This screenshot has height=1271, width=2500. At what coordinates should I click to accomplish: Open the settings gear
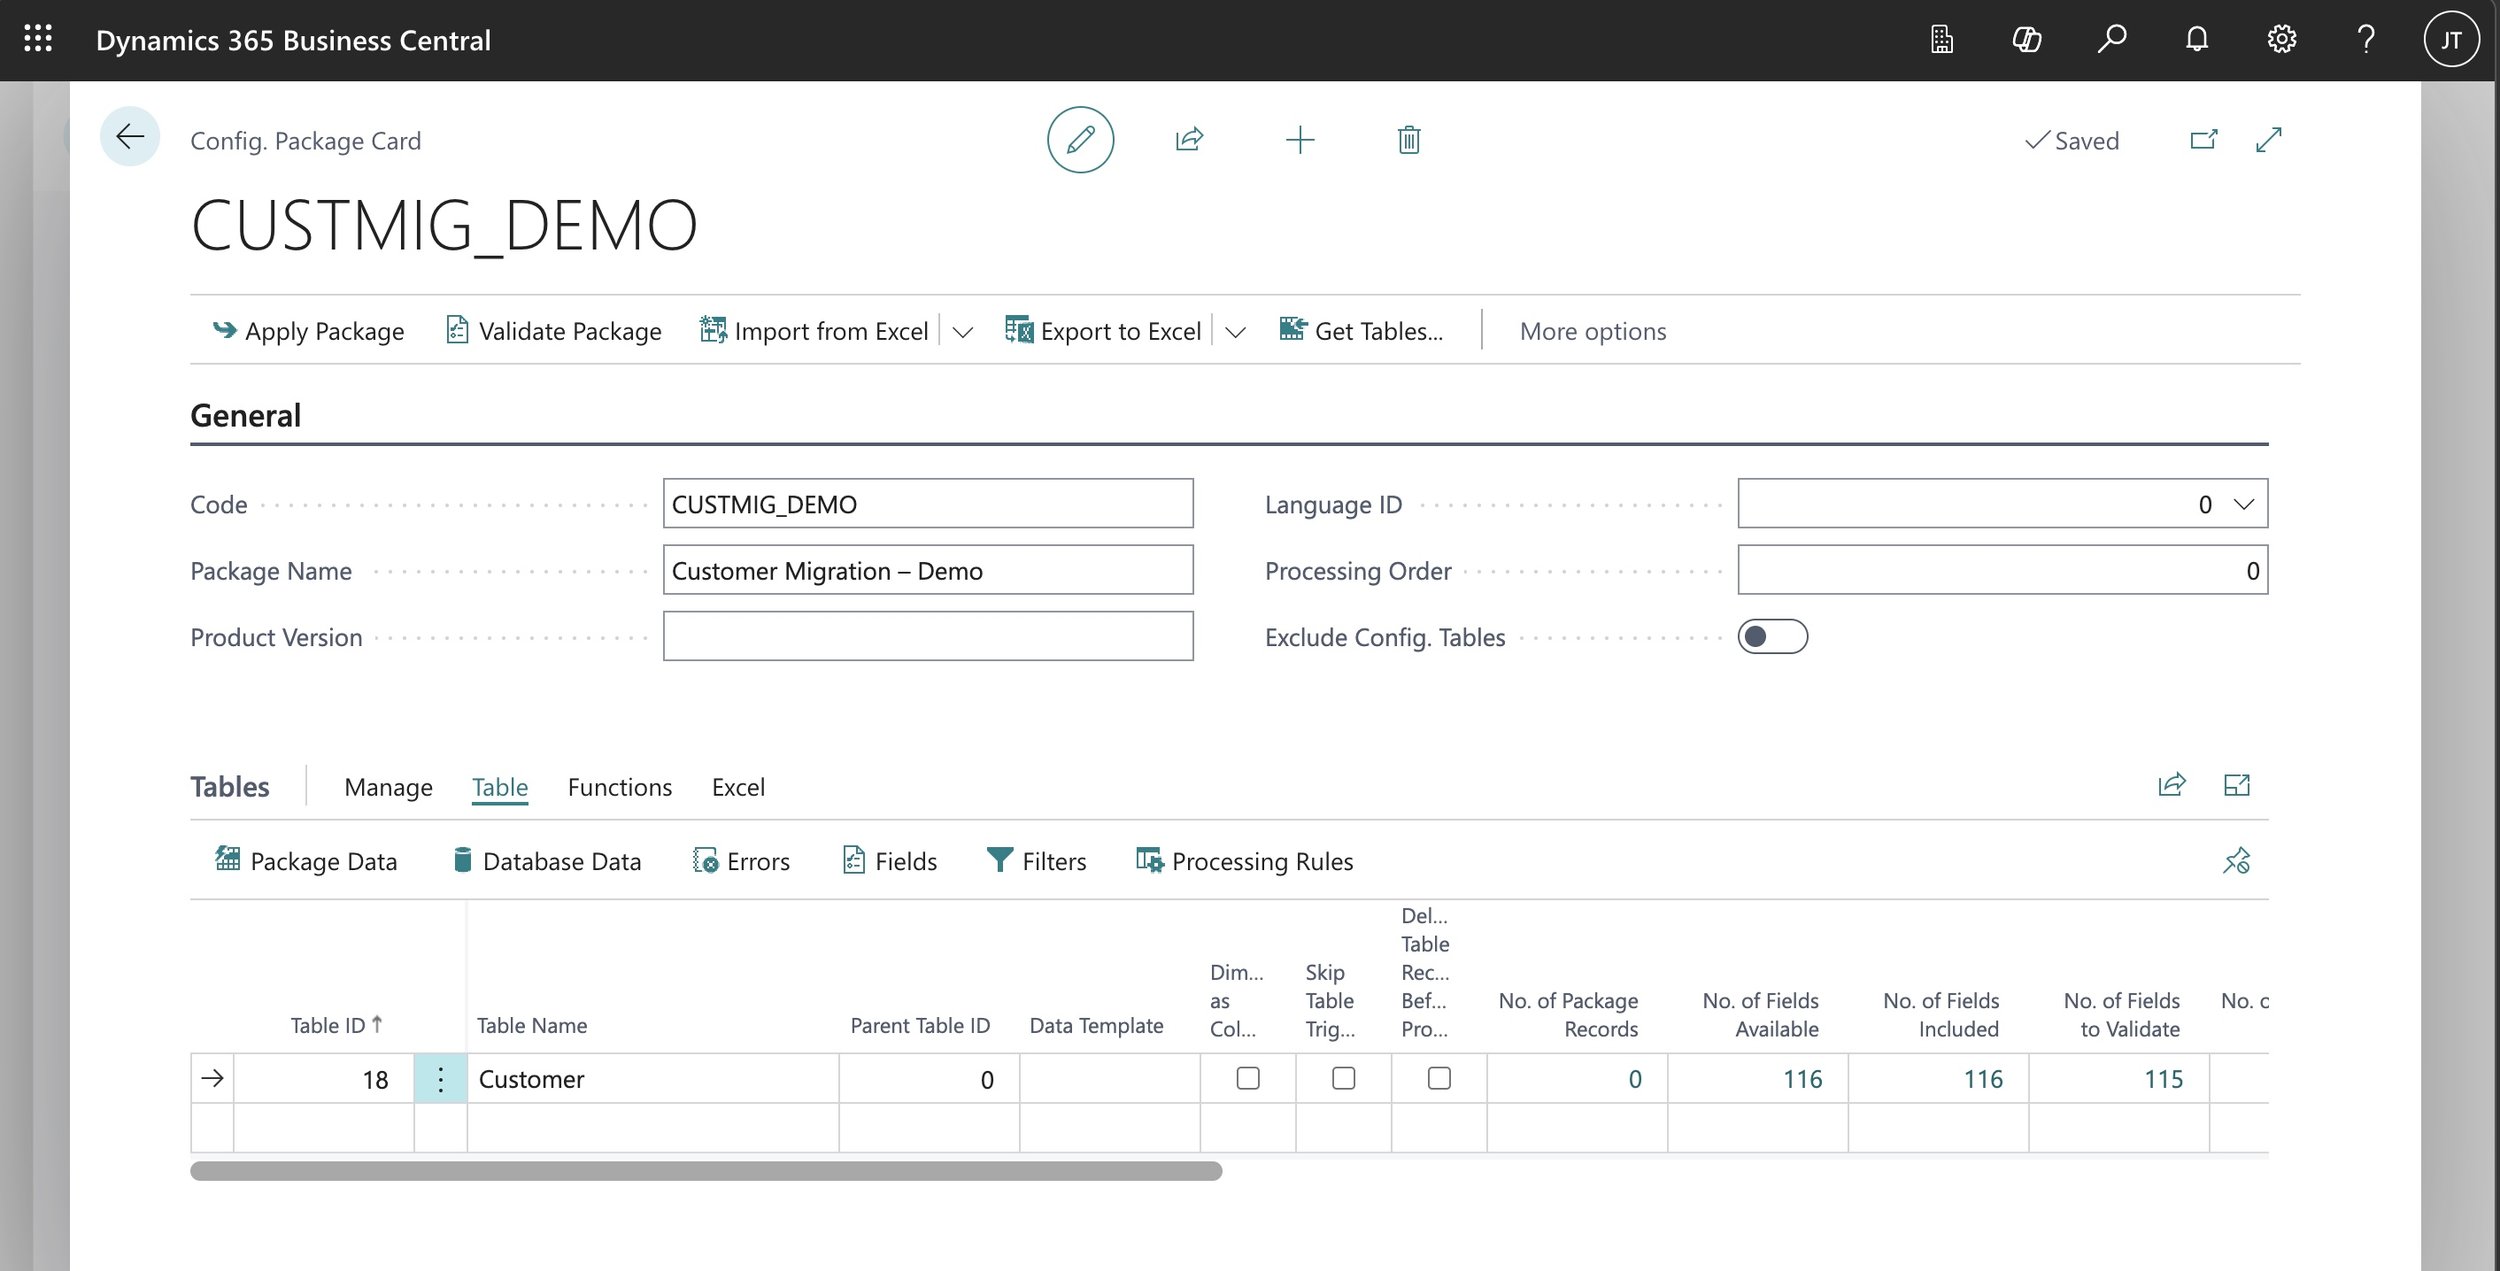click(x=2281, y=39)
